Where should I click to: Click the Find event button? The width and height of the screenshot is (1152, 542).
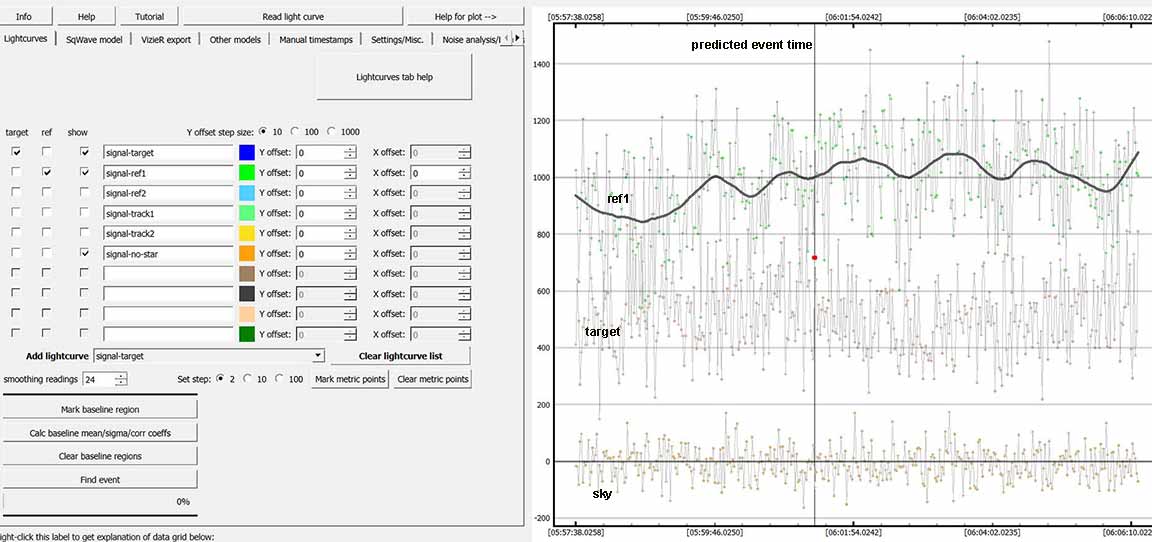[x=100, y=480]
